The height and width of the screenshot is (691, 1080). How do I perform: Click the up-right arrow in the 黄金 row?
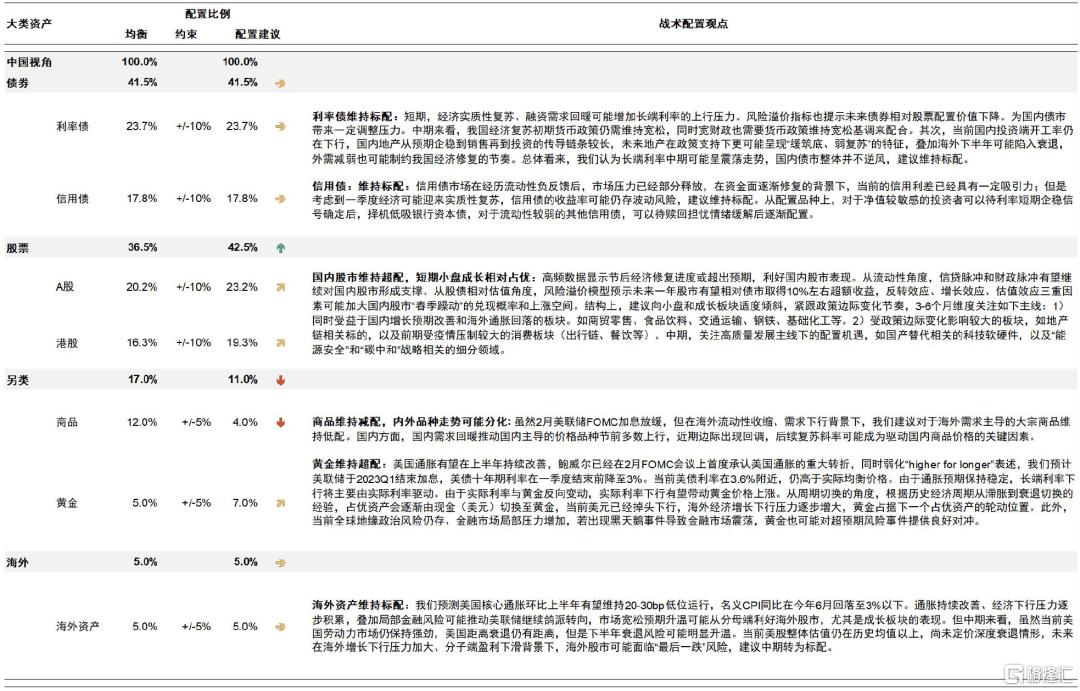click(x=280, y=504)
